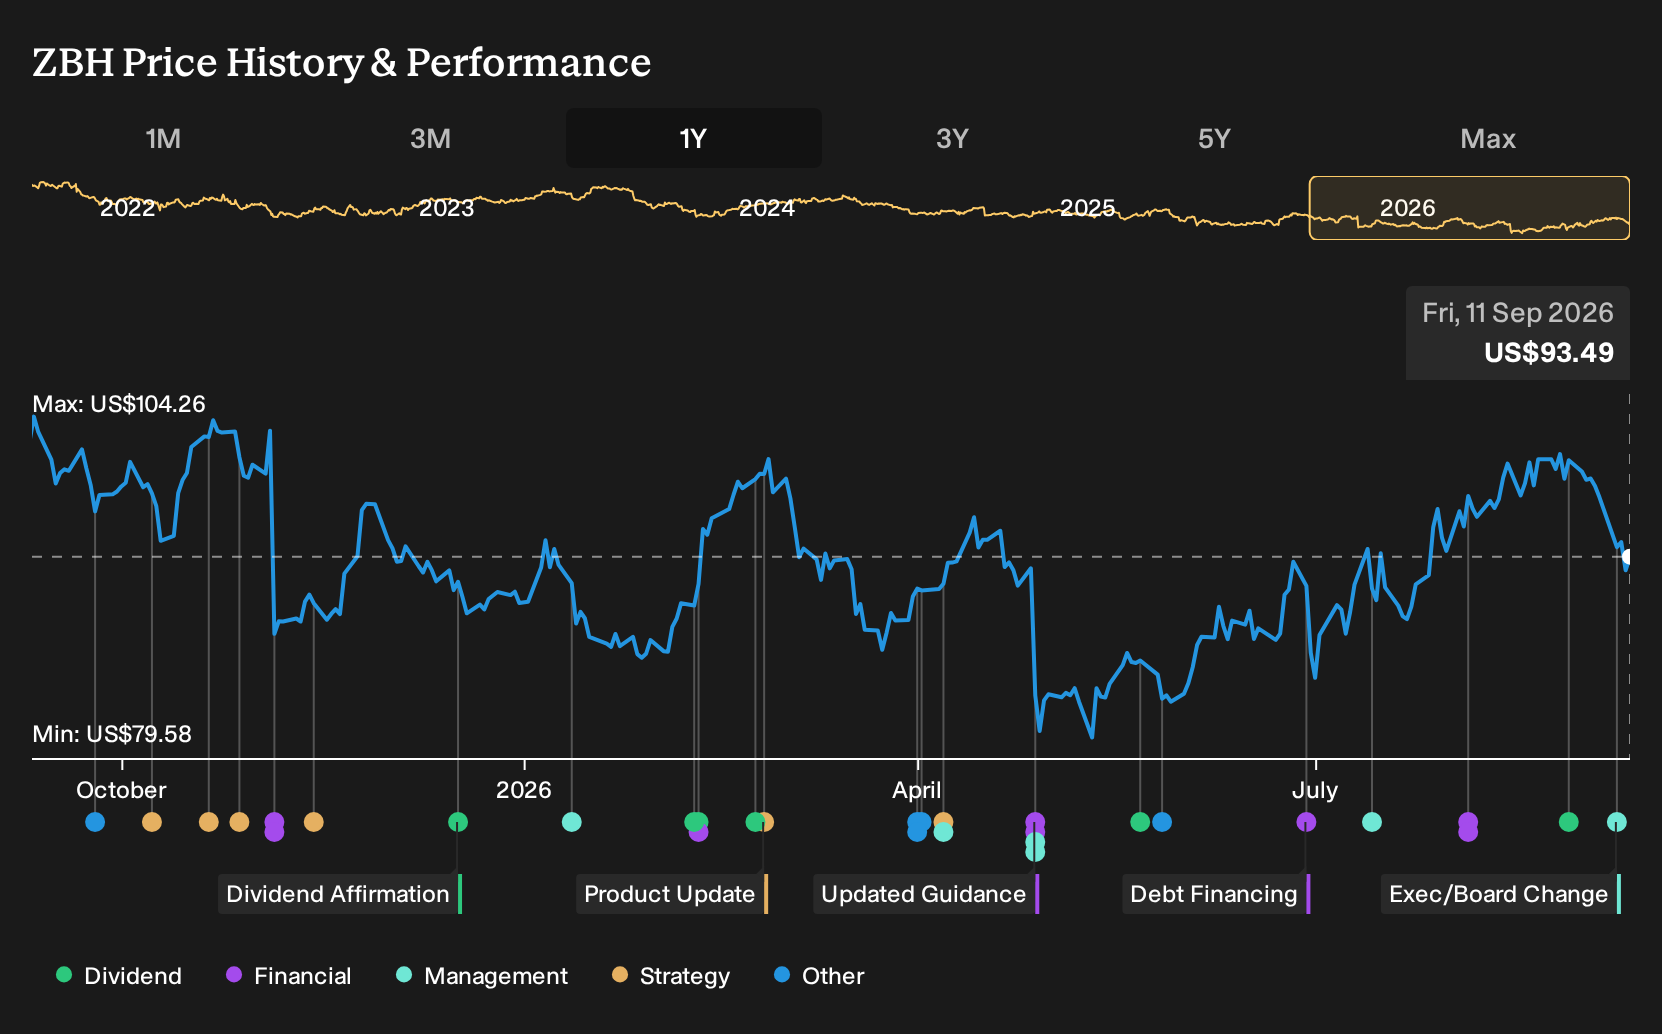Select the teal marker above Exec/Board Change label

[1617, 822]
